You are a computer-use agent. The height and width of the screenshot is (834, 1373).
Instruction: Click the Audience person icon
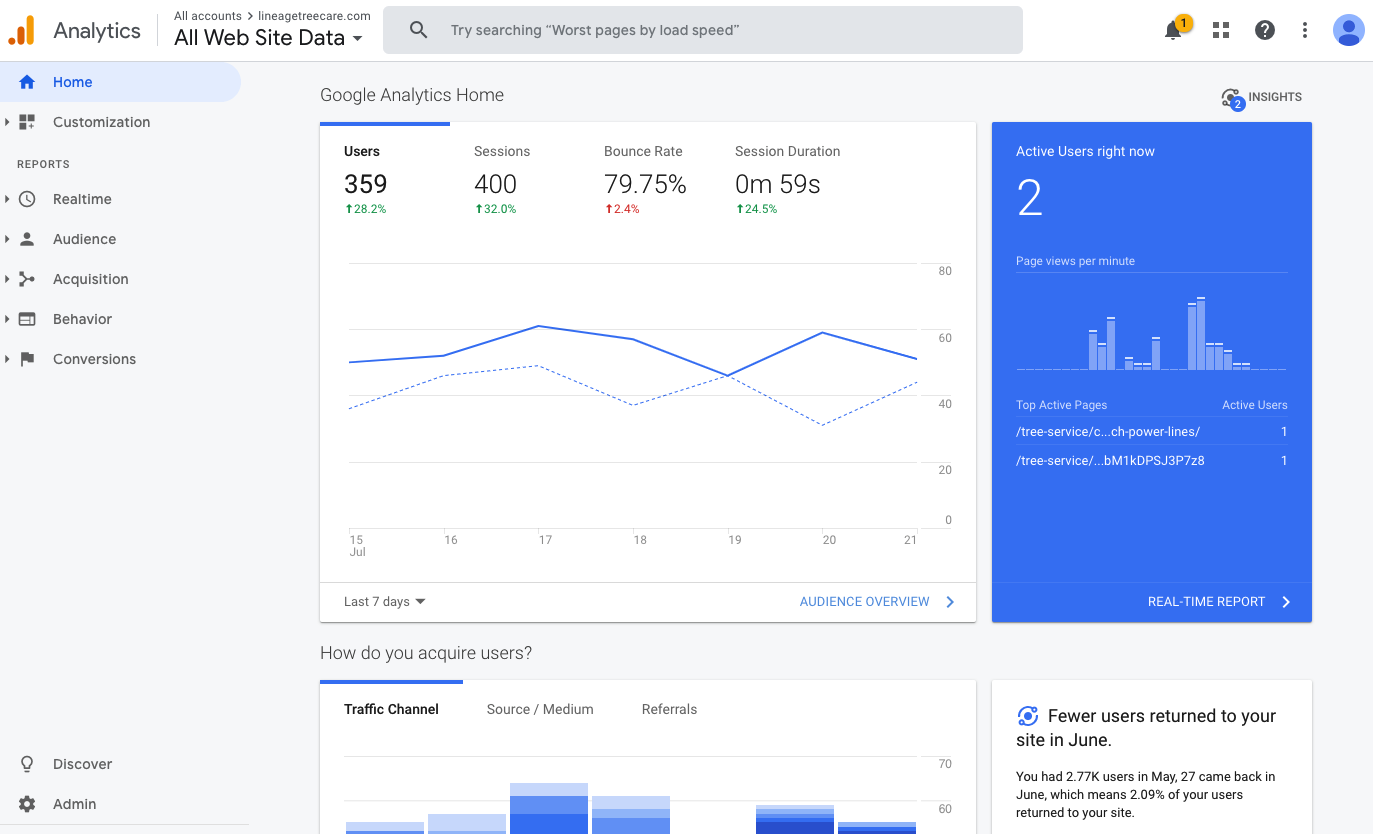click(x=27, y=239)
